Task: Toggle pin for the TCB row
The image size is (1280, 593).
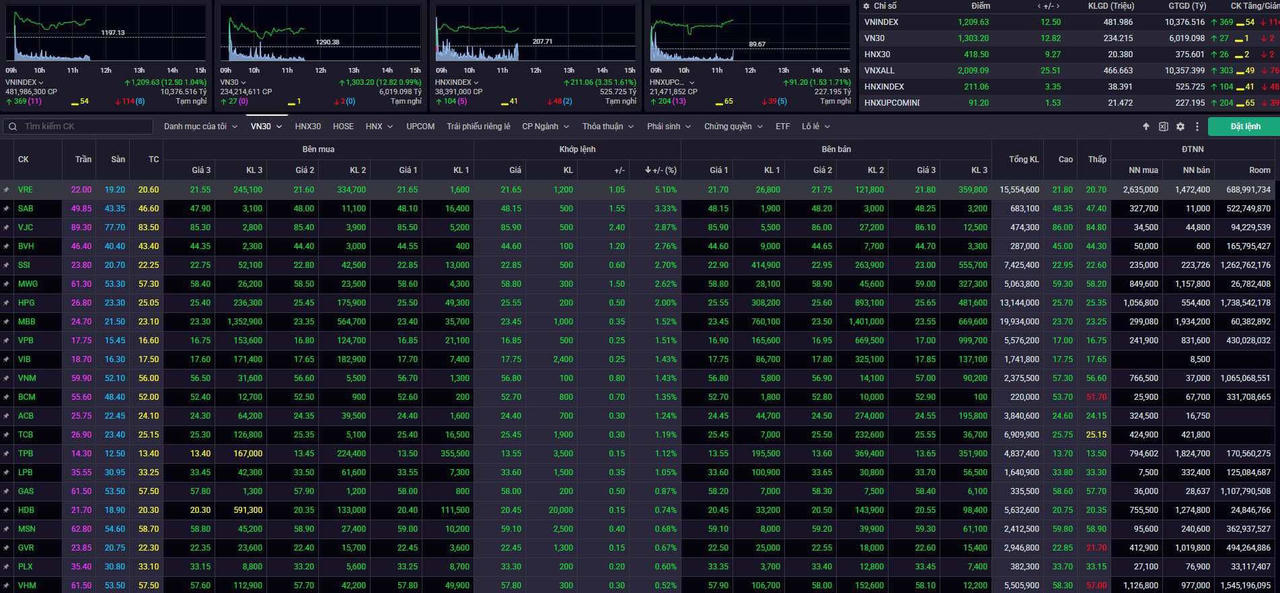Action: 6,435
